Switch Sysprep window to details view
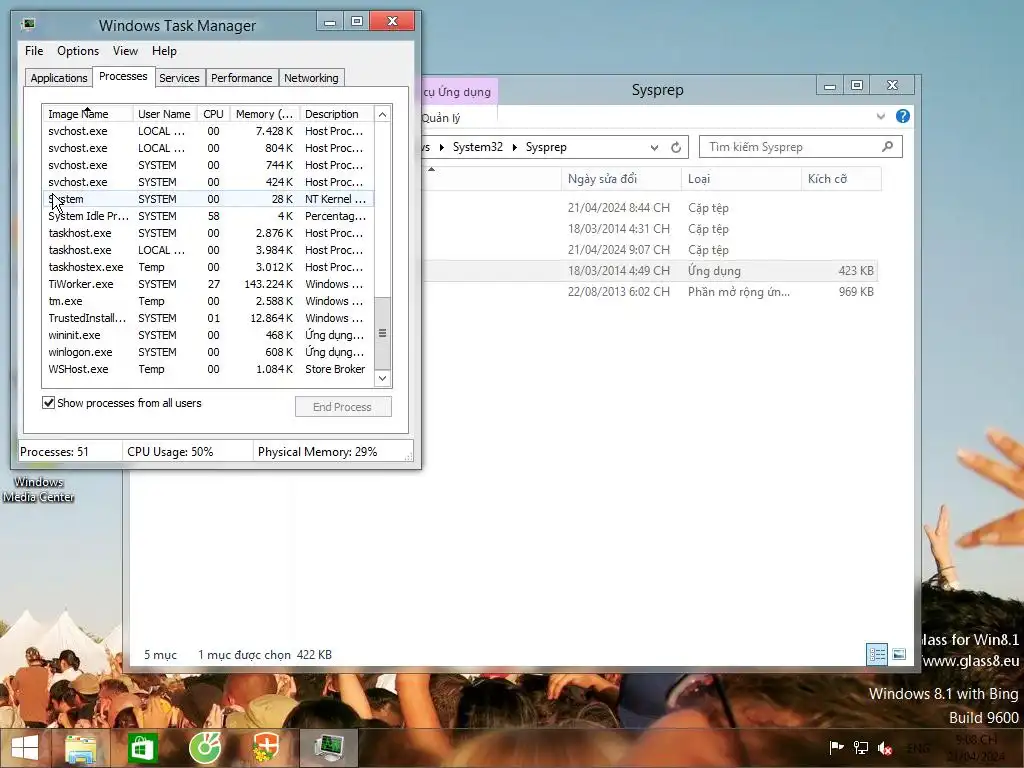The image size is (1024, 768). pos(876,654)
